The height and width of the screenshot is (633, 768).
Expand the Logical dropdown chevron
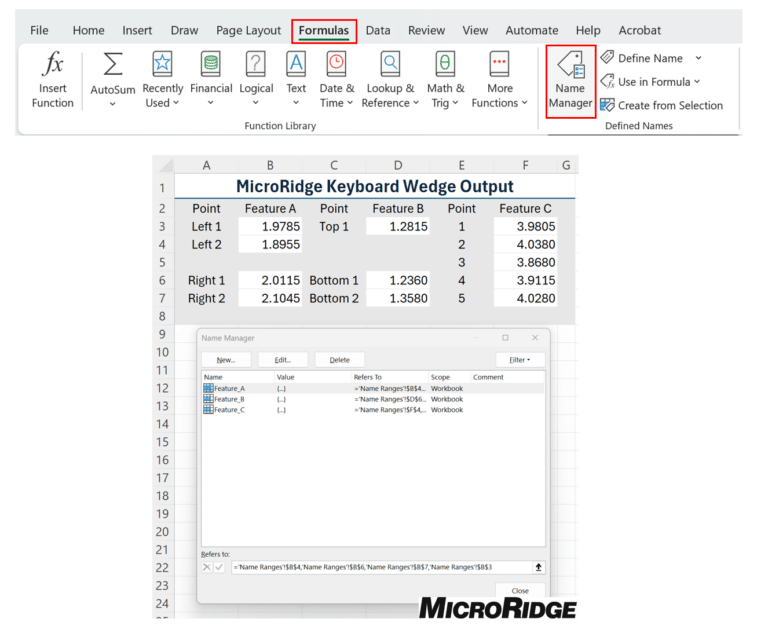point(255,103)
